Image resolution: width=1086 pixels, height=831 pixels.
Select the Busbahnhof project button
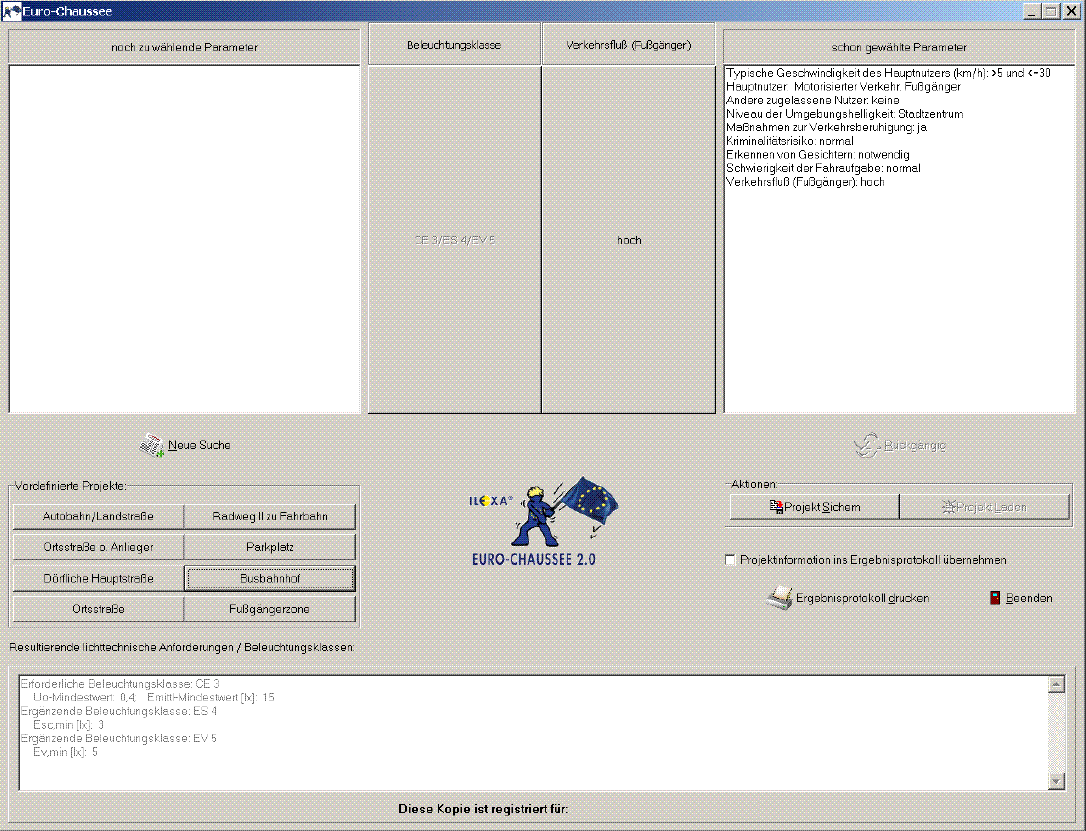pos(270,578)
